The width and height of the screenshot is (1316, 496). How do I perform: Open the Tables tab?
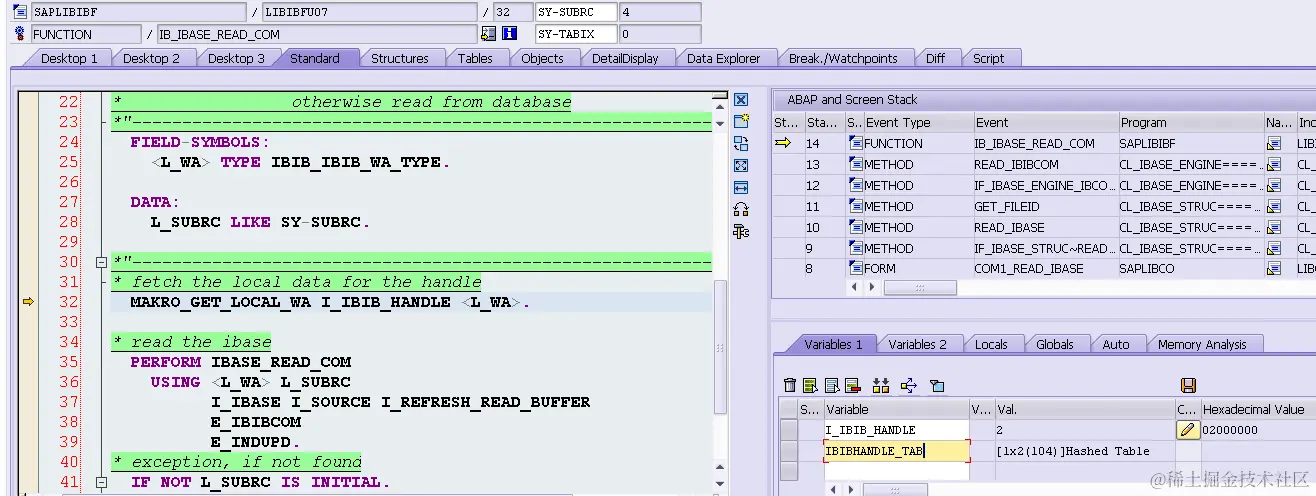[475, 58]
